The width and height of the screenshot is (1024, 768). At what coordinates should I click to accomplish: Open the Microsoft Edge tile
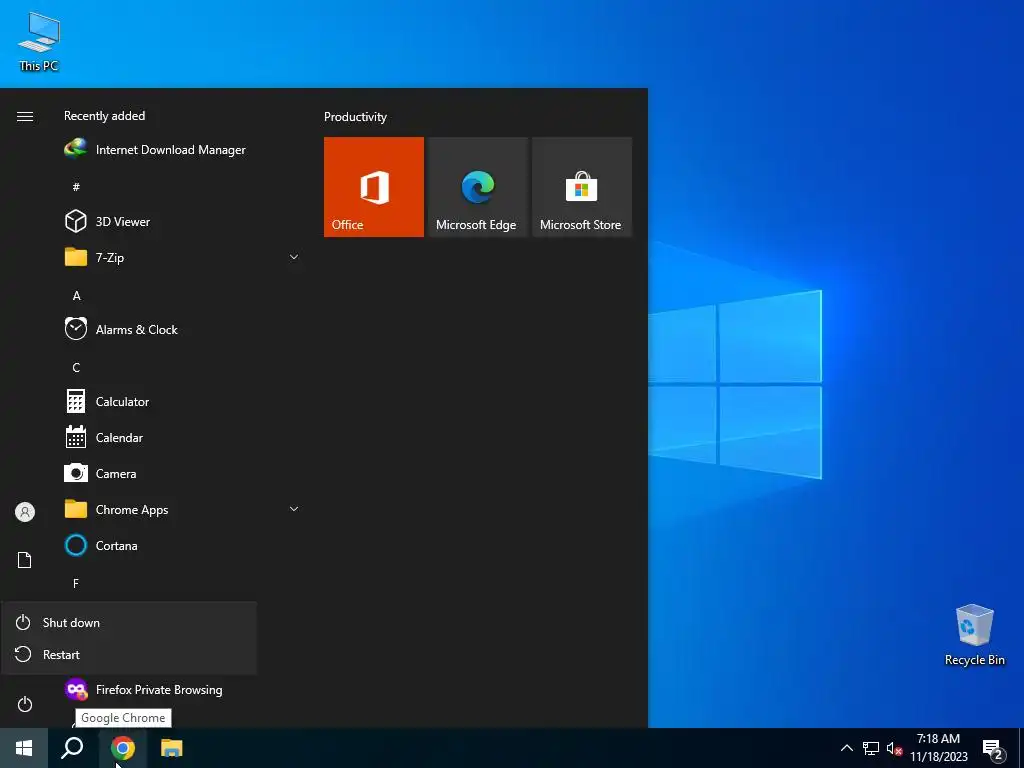tap(477, 187)
